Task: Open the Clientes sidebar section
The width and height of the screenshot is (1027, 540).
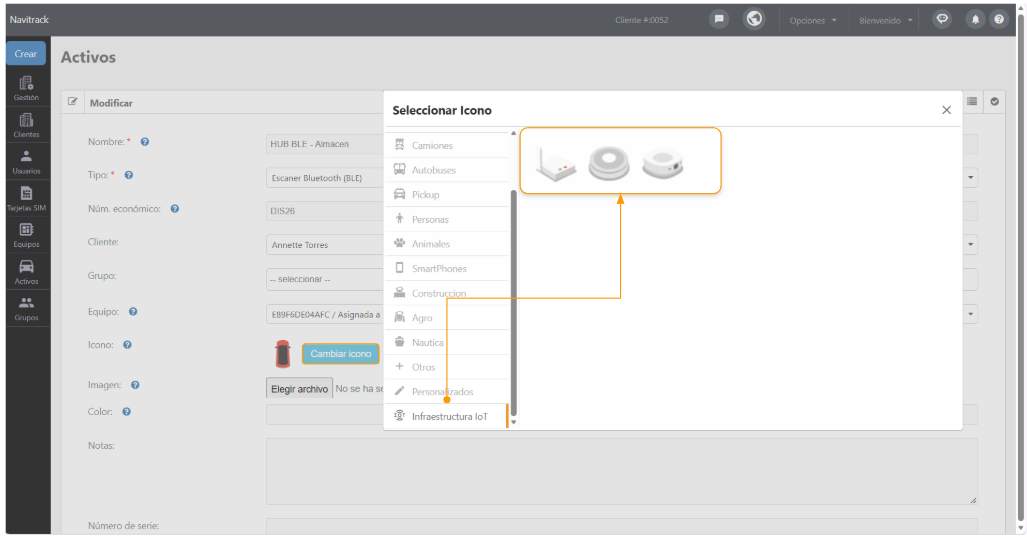Action: coord(26,125)
